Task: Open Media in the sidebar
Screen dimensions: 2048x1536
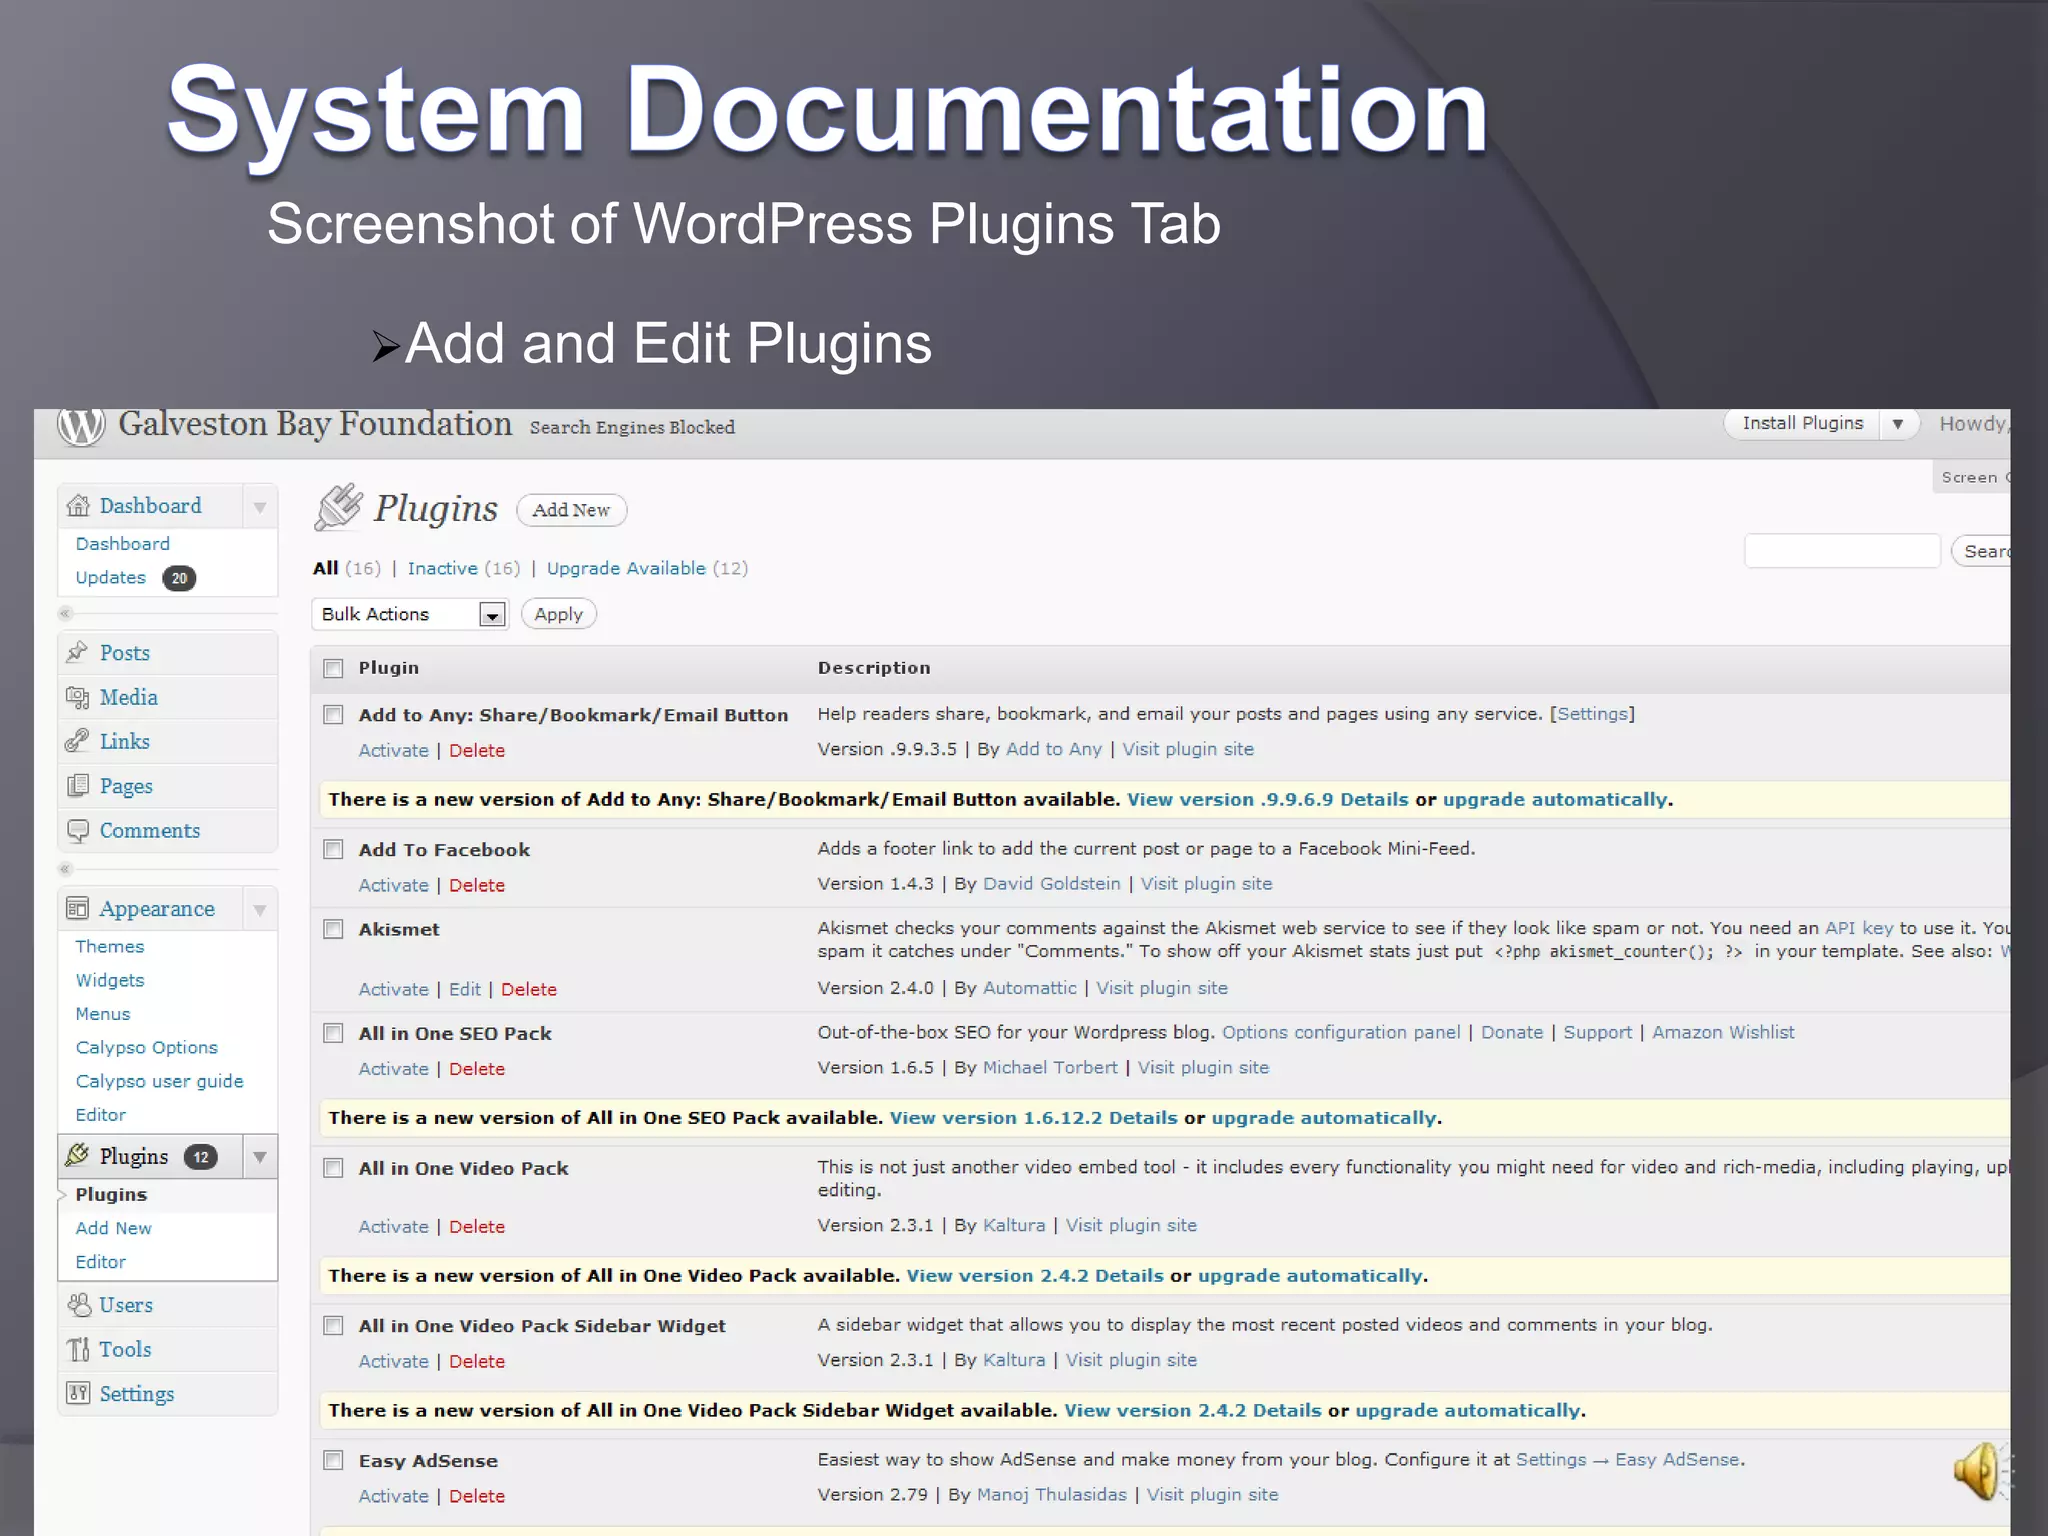Action: click(x=129, y=697)
